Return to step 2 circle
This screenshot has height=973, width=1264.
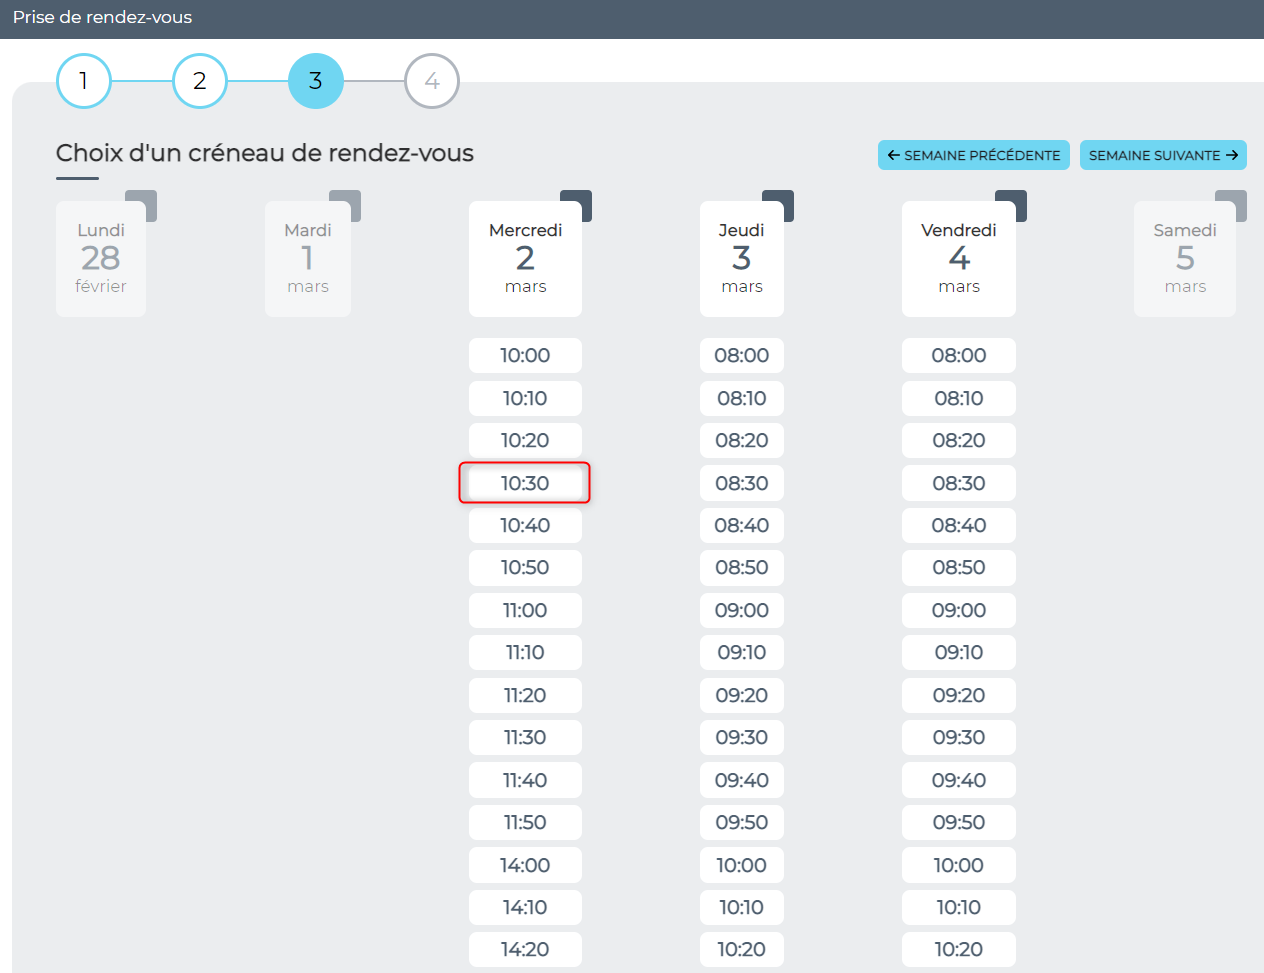(199, 81)
